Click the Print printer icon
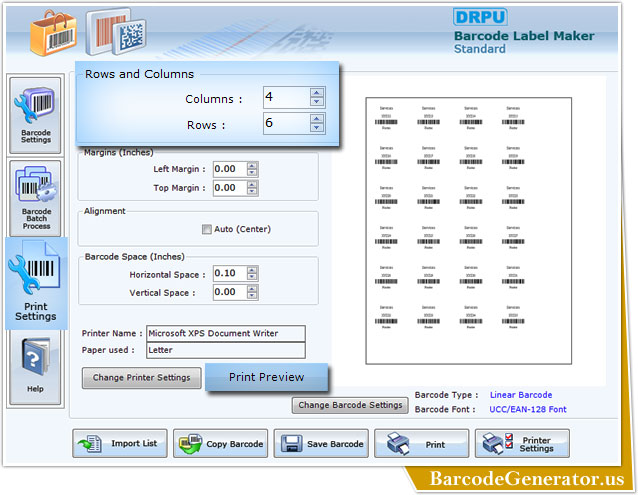Viewport: 638px width, 495px height. (x=398, y=444)
